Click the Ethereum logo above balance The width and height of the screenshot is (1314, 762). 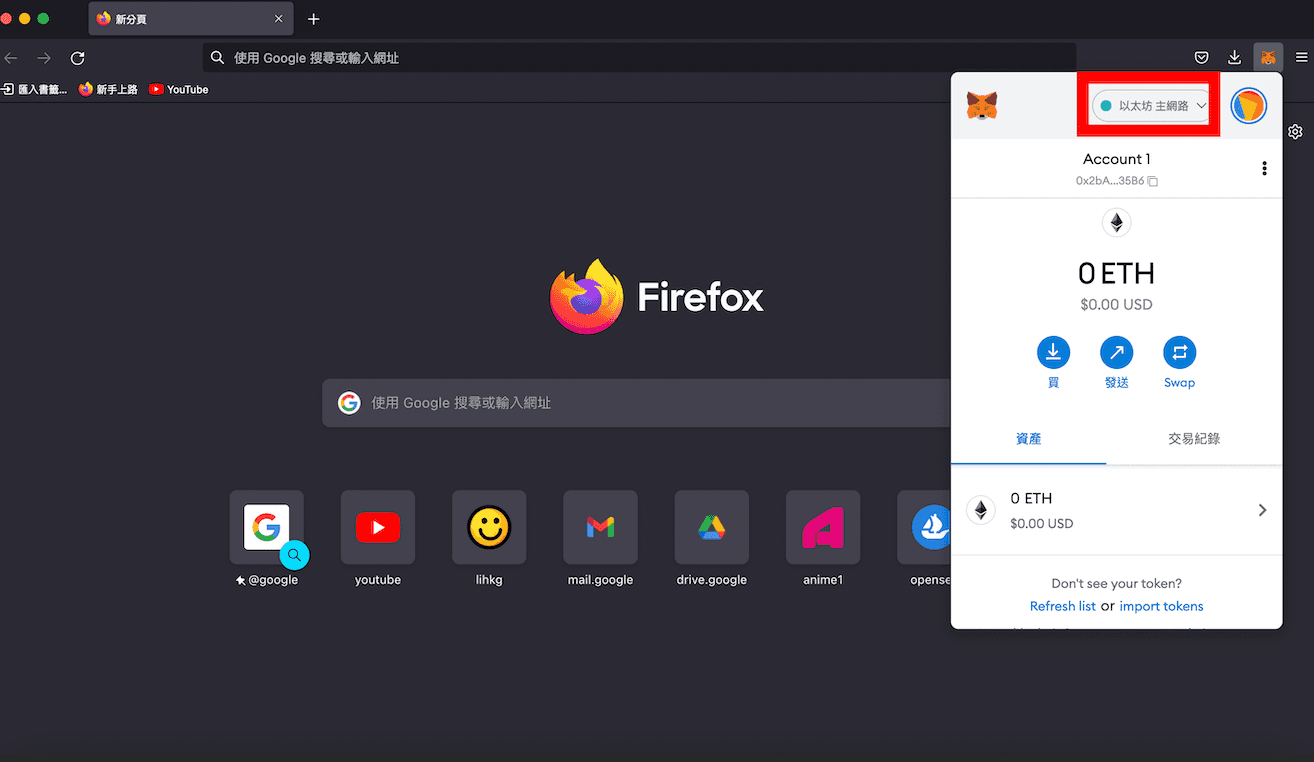tap(1117, 222)
